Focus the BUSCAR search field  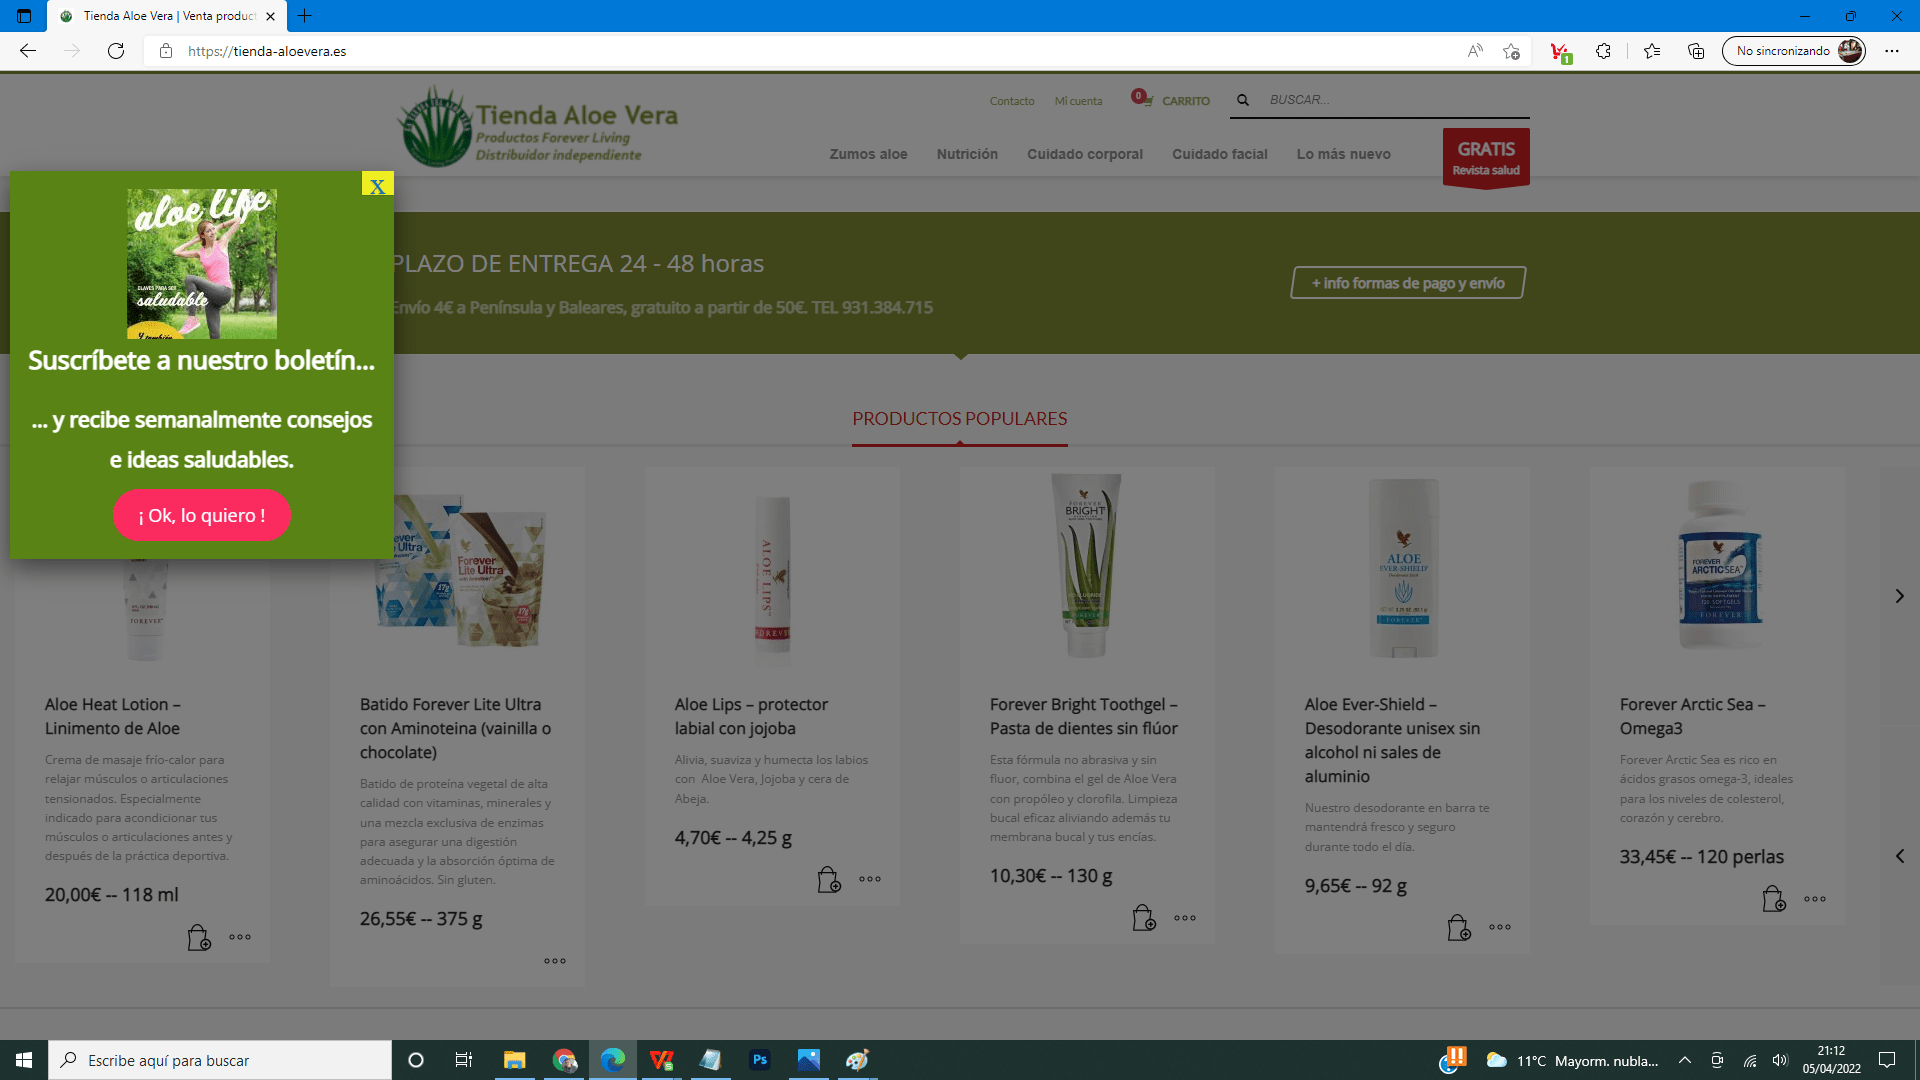click(1395, 100)
